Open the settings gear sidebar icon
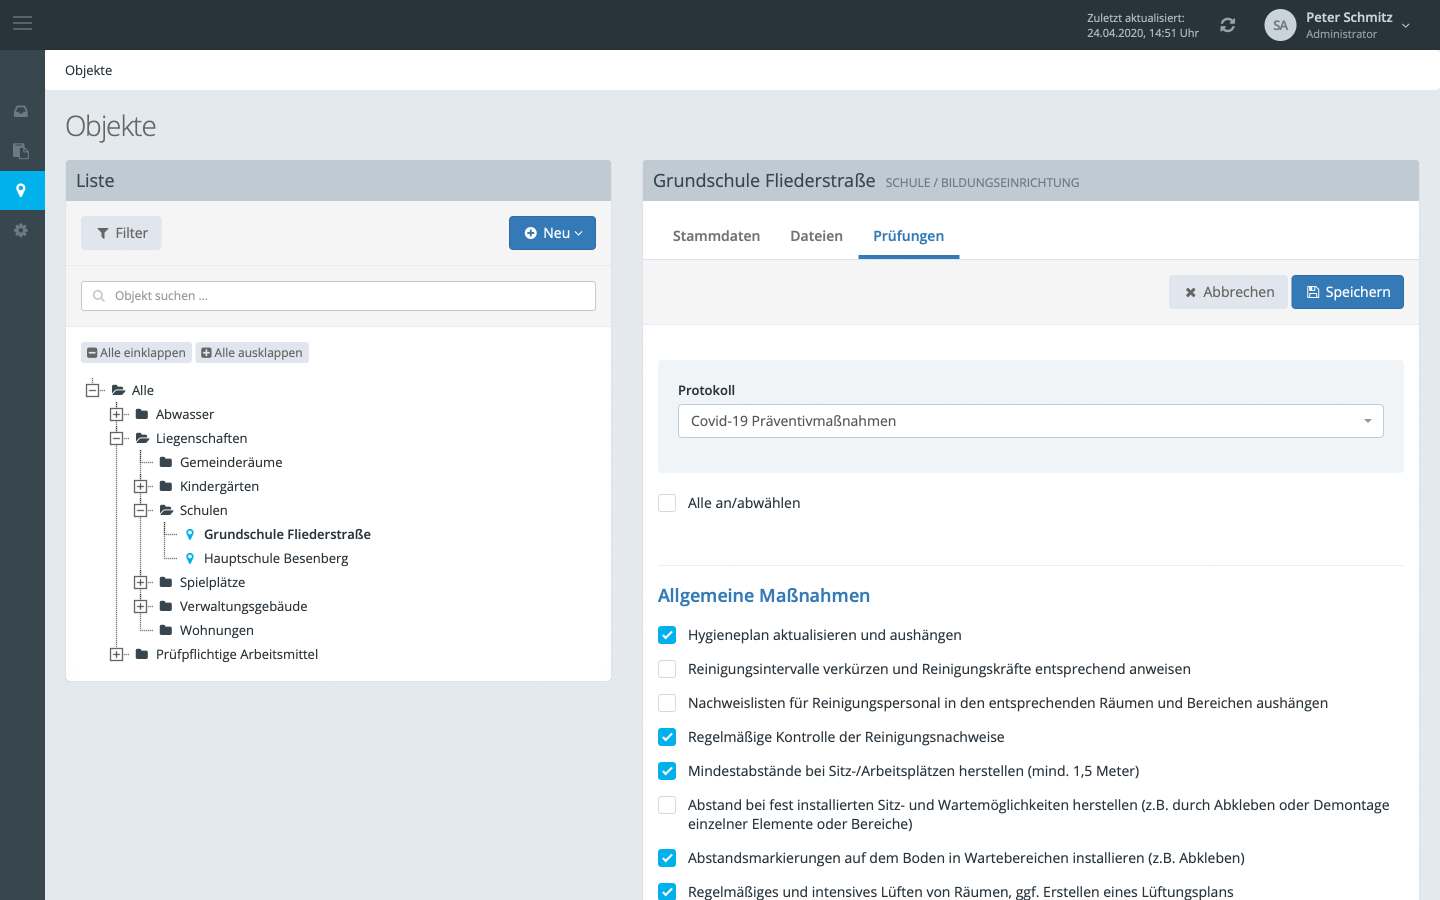 point(21,230)
